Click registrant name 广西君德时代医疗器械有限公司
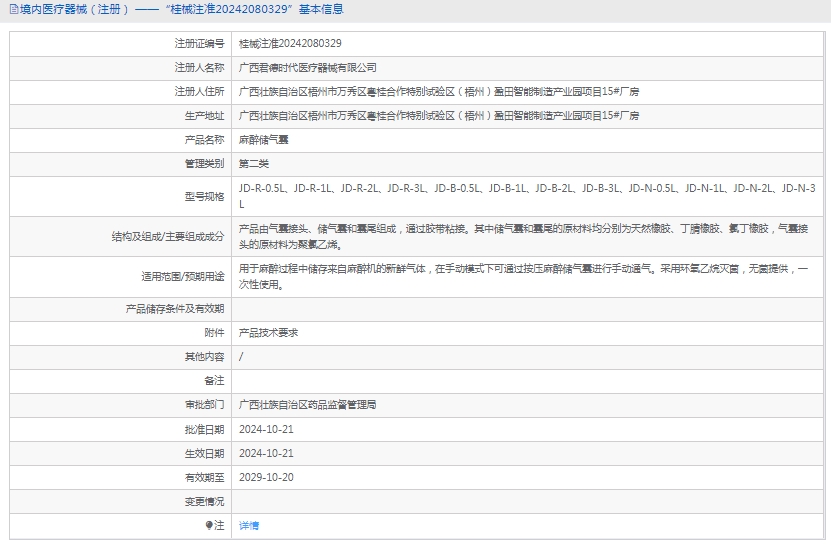 (x=308, y=68)
